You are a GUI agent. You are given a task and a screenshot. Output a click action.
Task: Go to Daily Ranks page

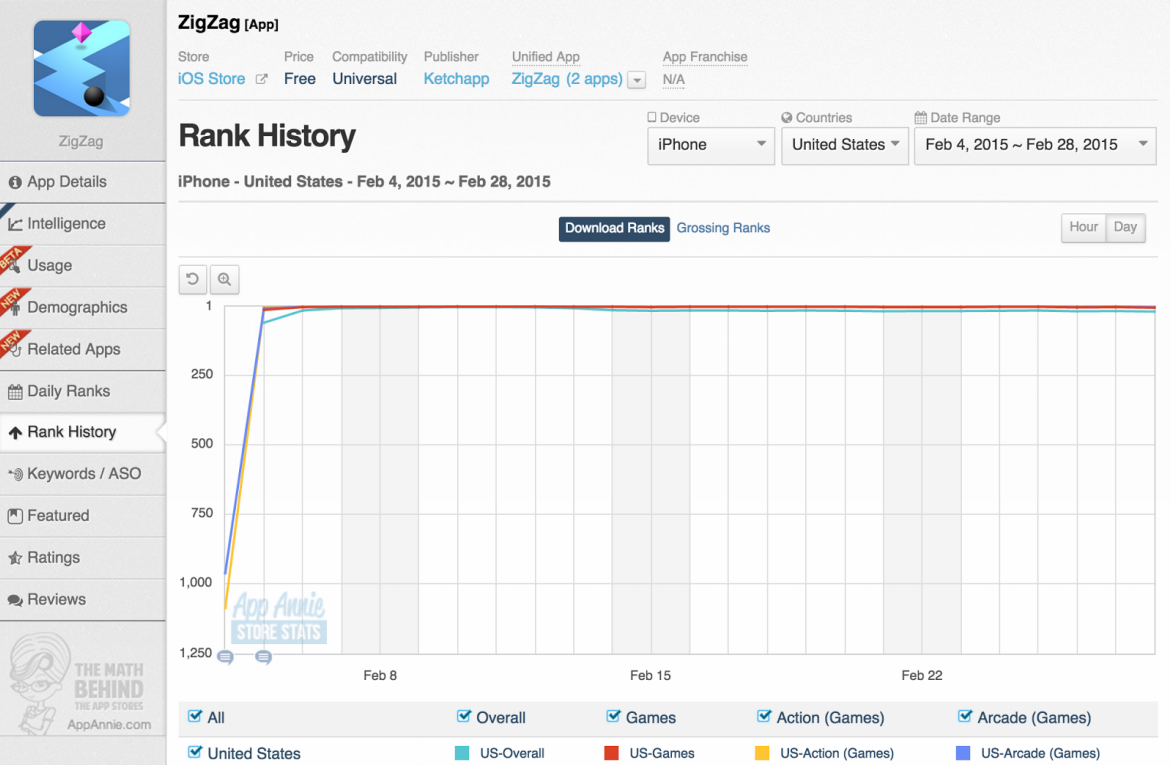coord(83,391)
